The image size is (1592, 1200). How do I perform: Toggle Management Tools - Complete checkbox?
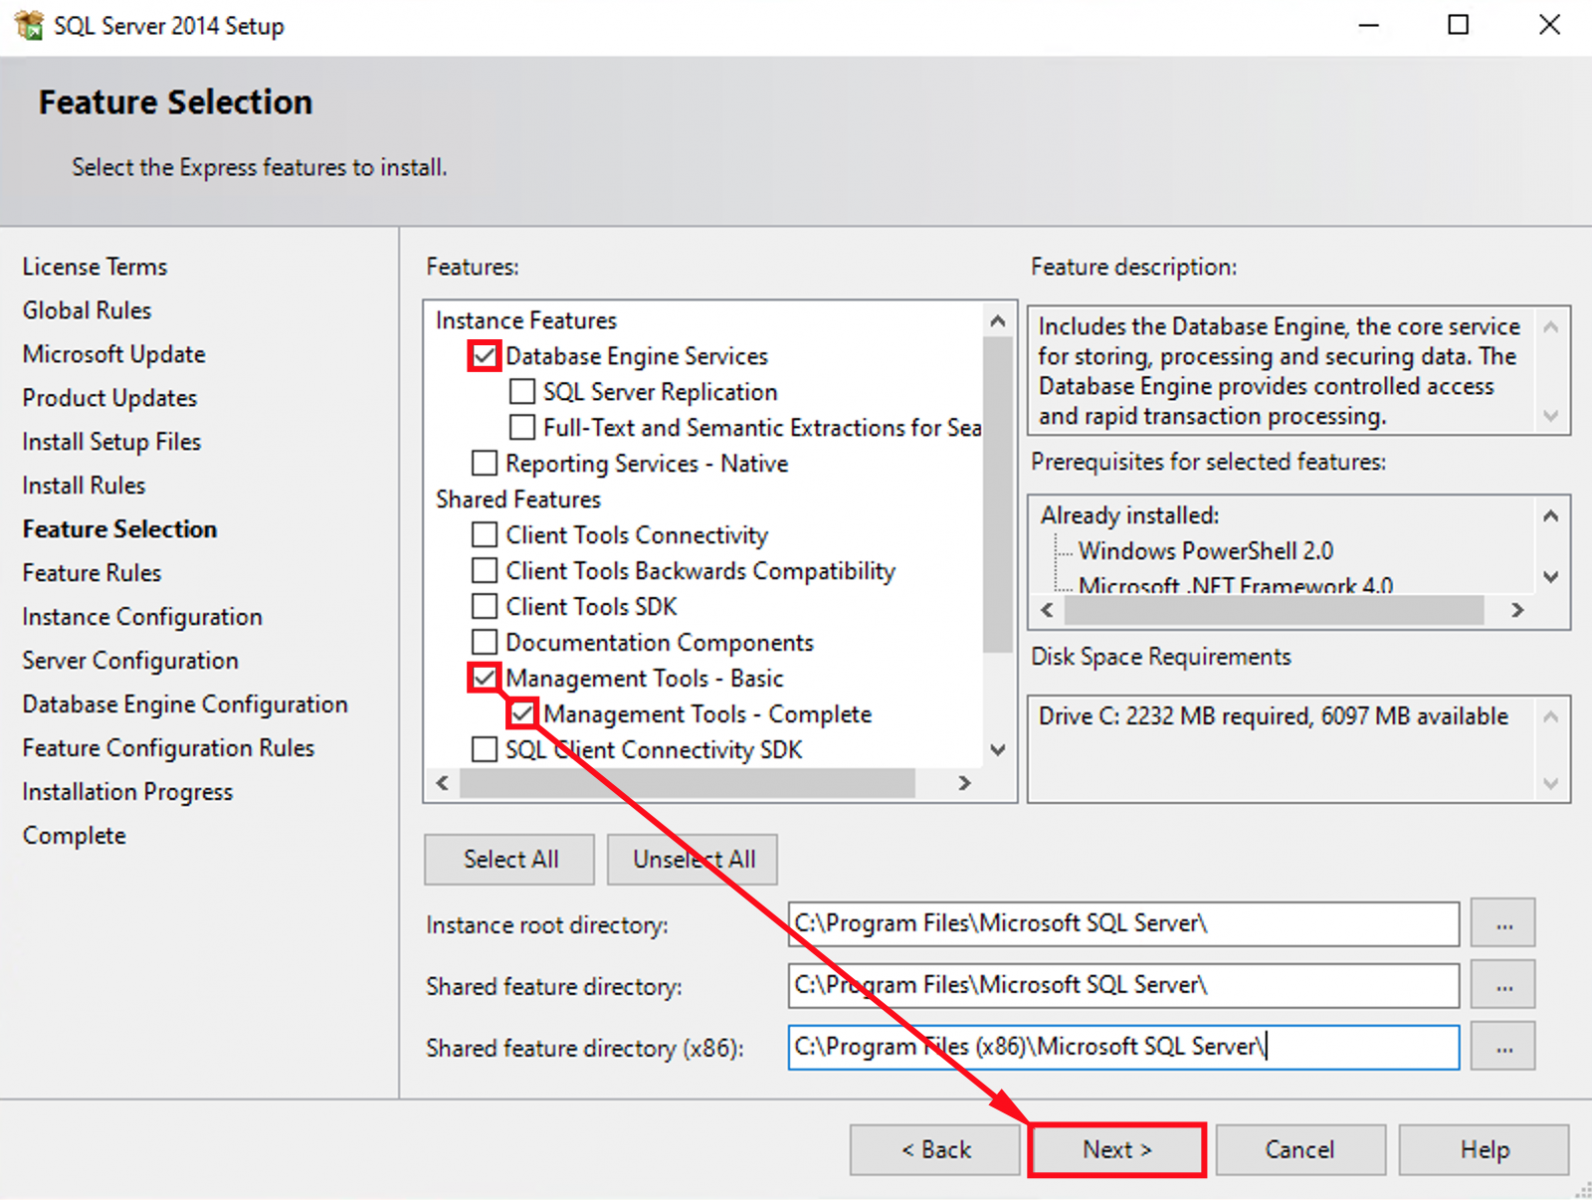pos(522,714)
